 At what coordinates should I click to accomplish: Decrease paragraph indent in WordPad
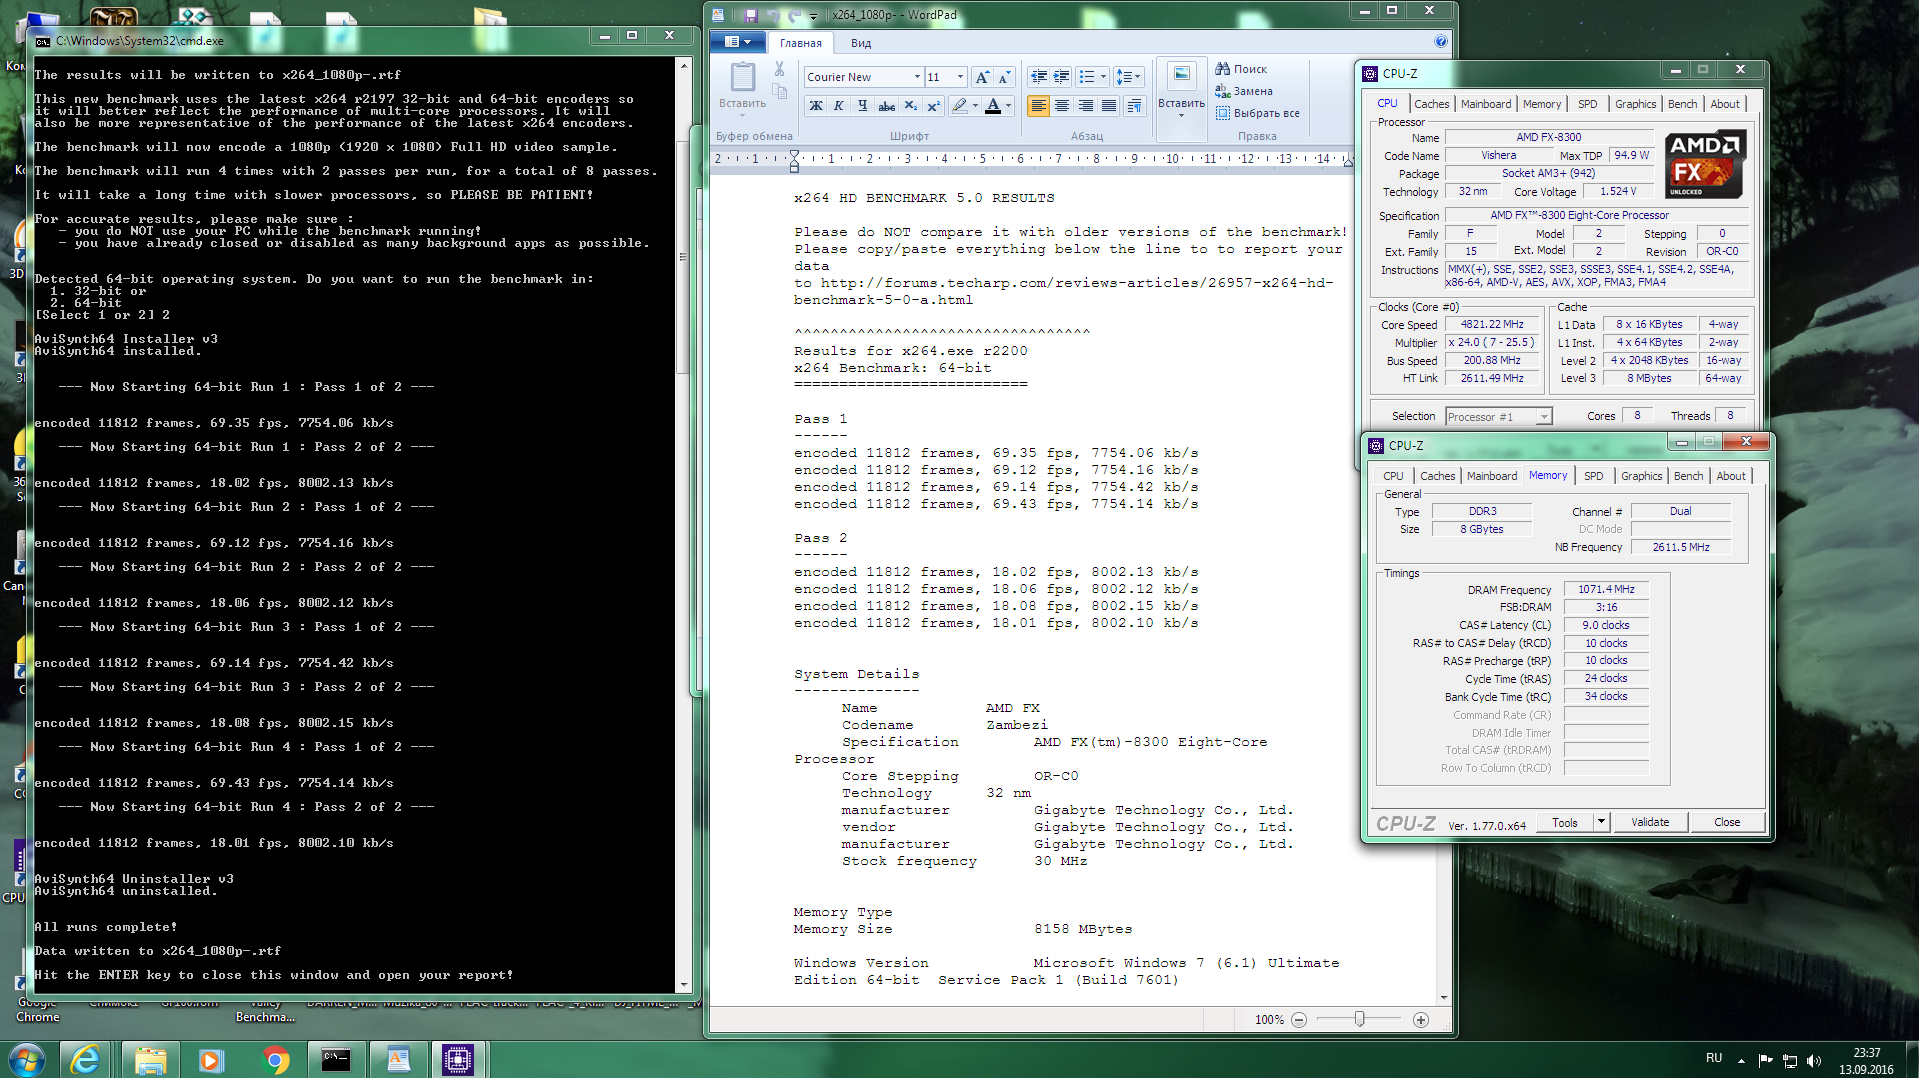tap(1039, 77)
